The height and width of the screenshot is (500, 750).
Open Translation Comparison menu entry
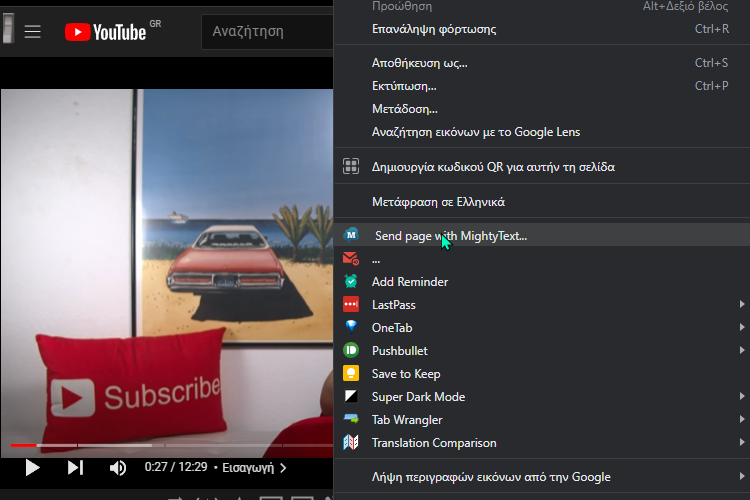click(541, 443)
